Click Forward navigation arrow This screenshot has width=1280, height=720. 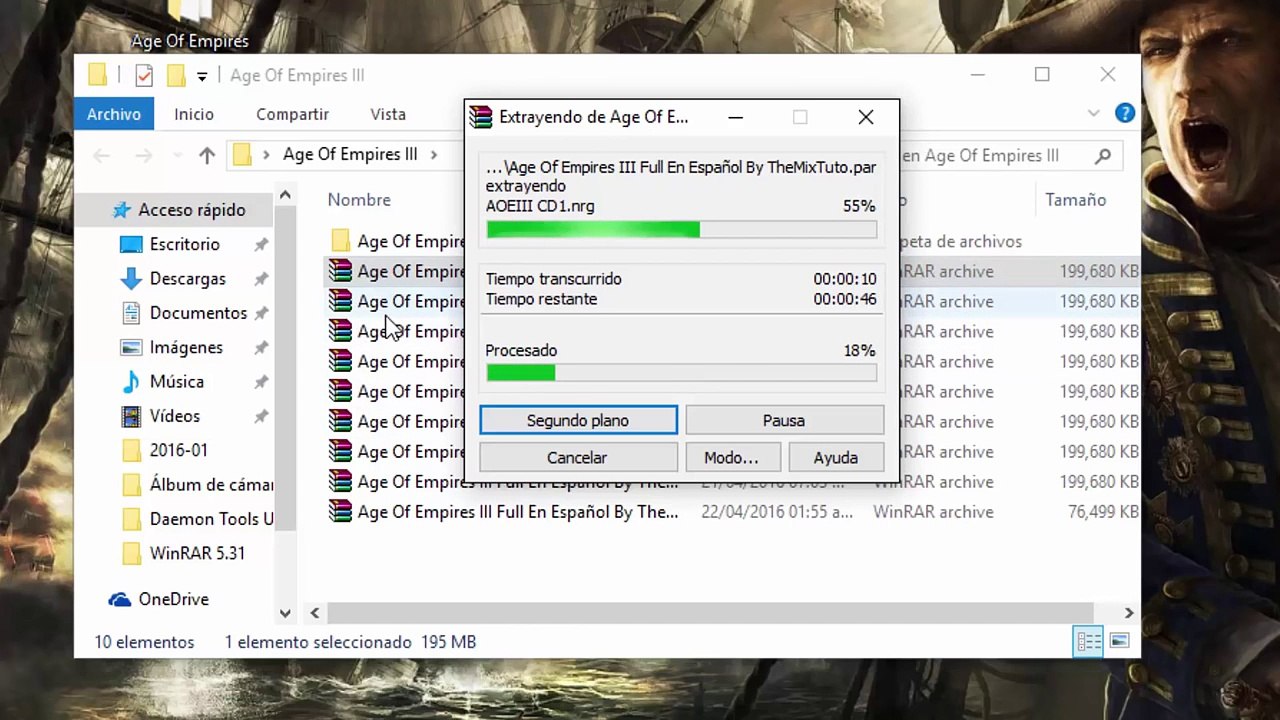click(144, 155)
